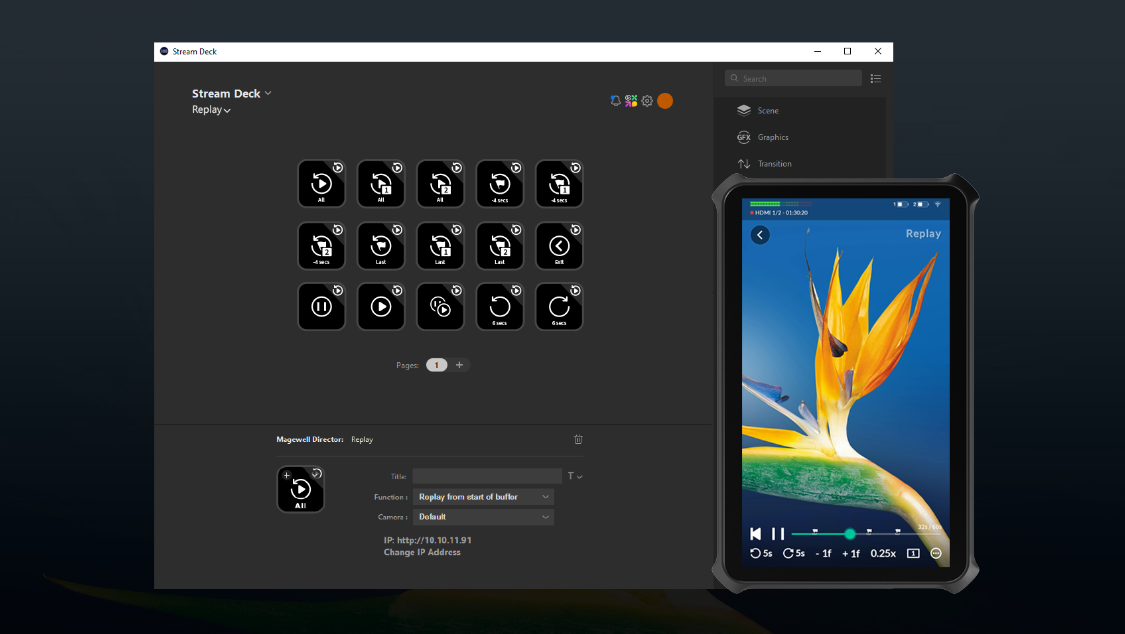Open the Function dropdown showing Replay from start

point(483,496)
